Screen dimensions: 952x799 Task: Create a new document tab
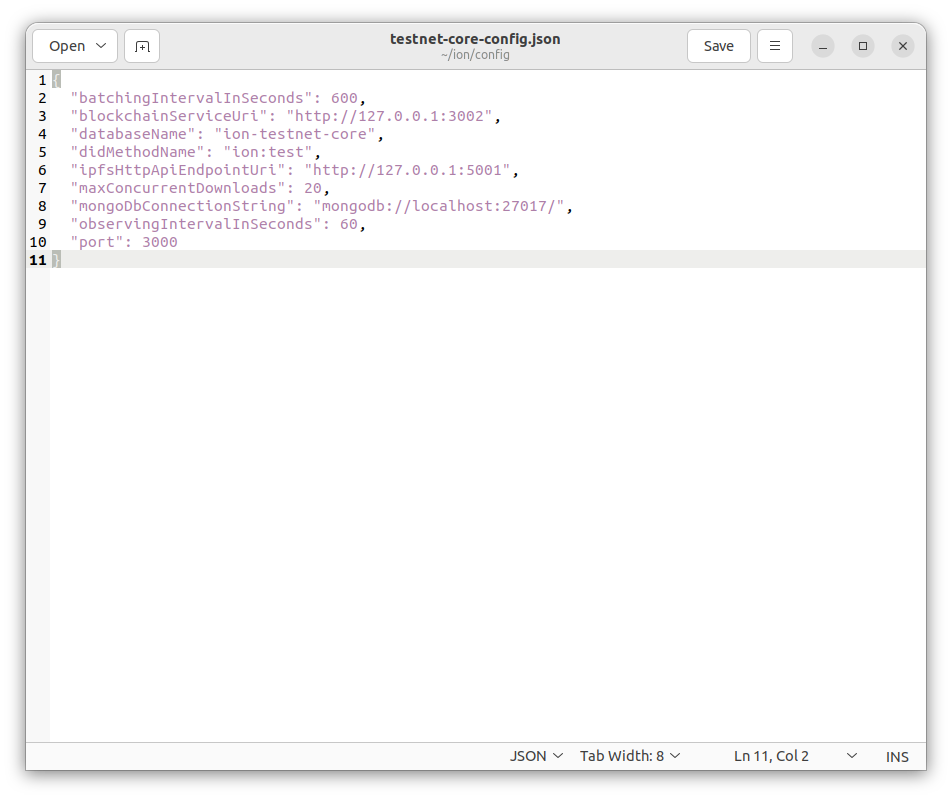(x=142, y=46)
